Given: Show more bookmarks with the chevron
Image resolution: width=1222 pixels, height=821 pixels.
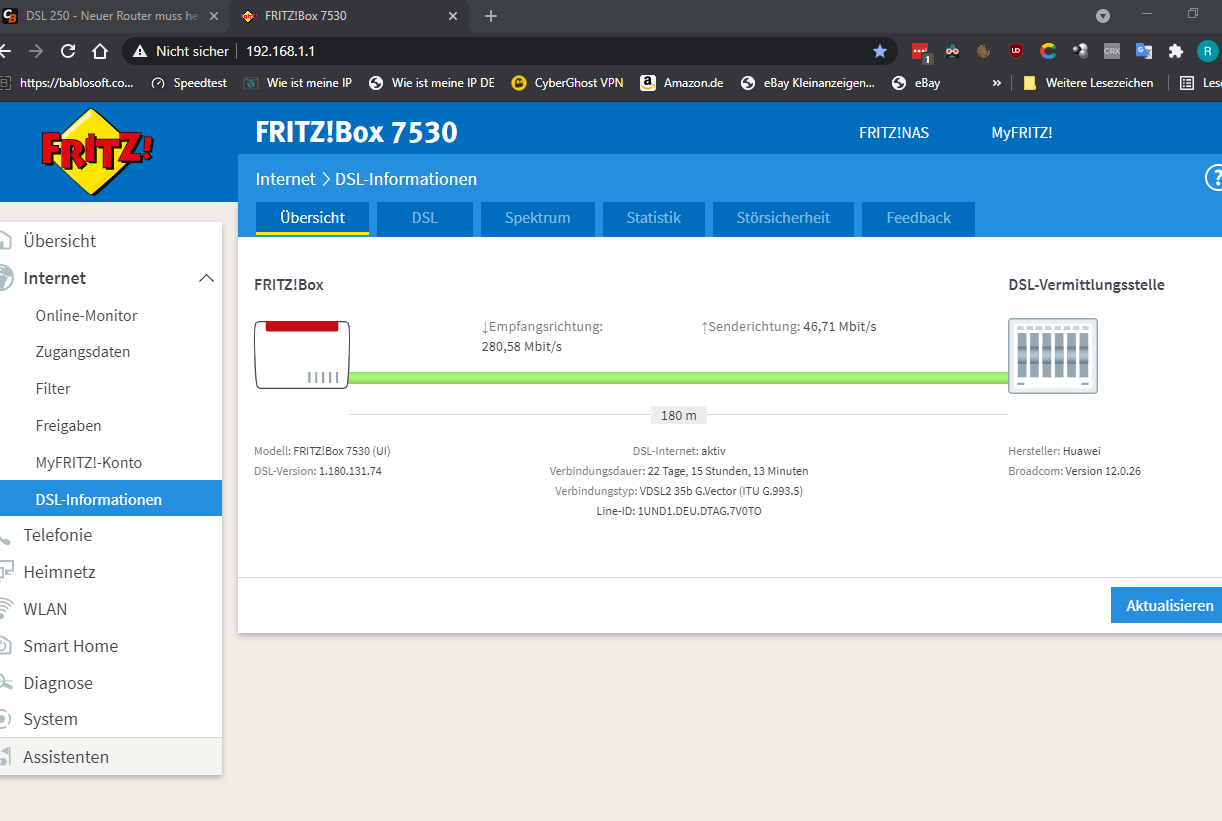Looking at the screenshot, I should (996, 83).
